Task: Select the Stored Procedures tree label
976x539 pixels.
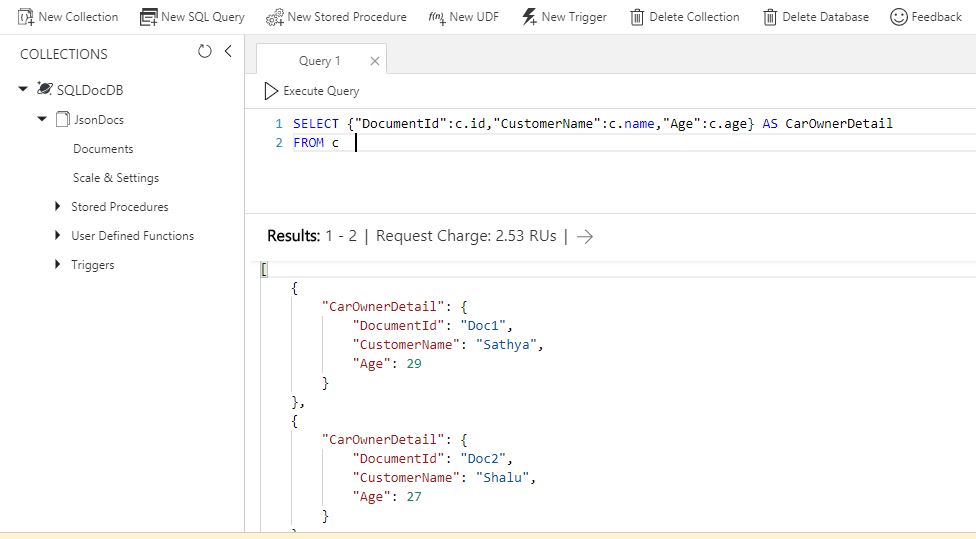Action: coord(120,207)
